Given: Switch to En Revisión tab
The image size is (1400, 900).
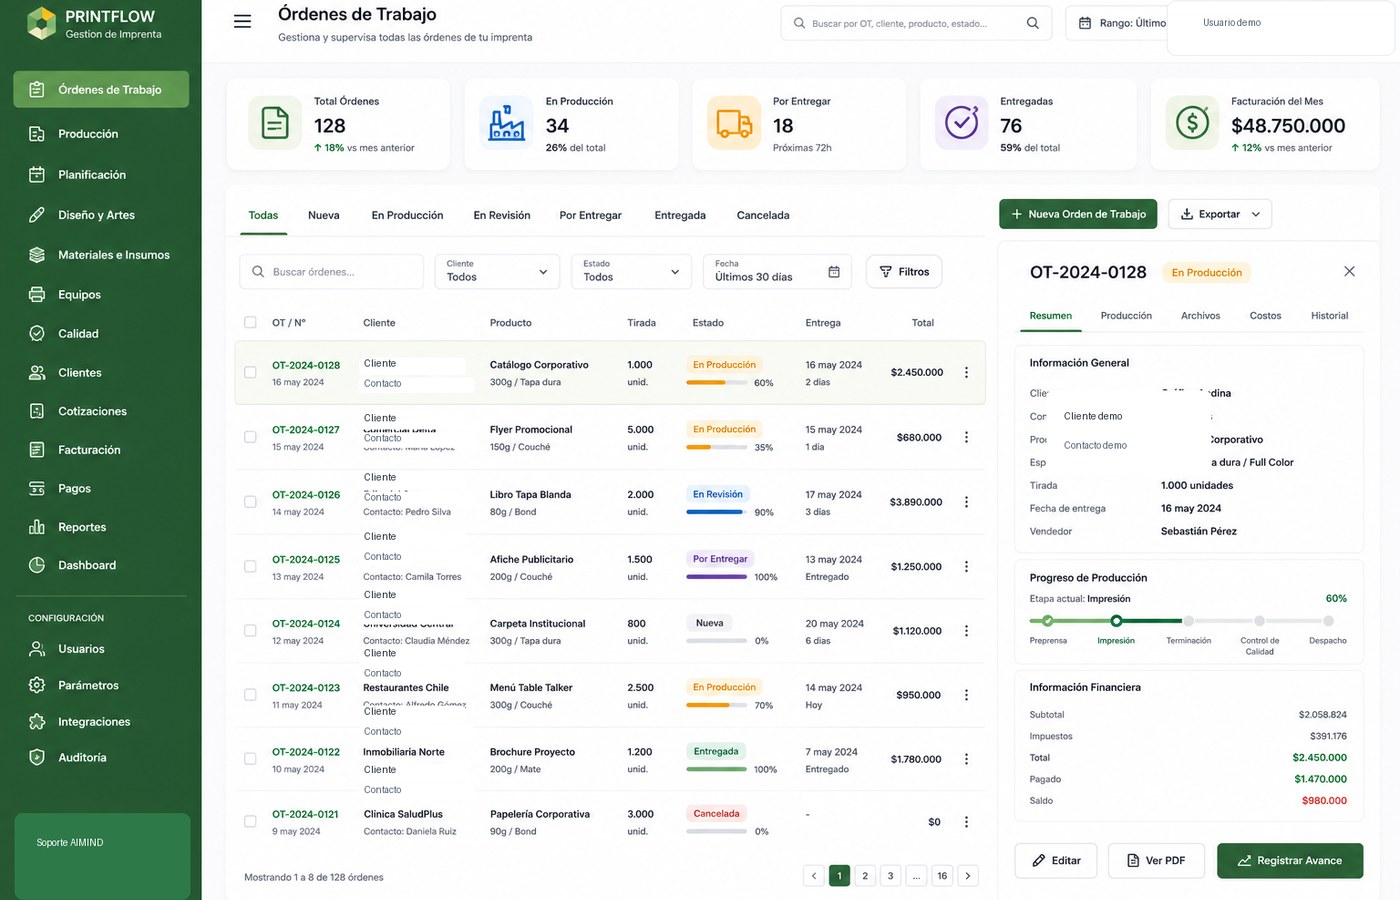Looking at the screenshot, I should pyautogui.click(x=502, y=215).
